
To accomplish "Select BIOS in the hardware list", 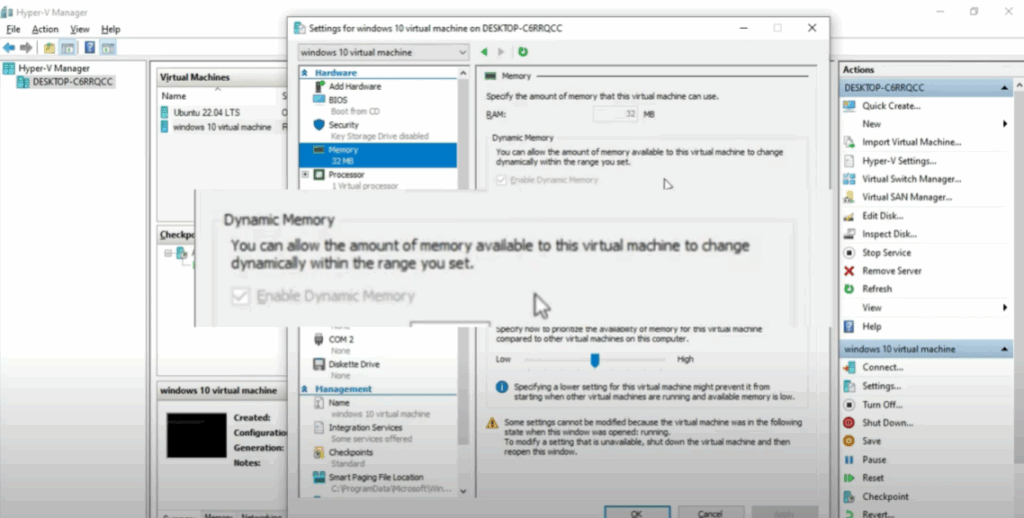I will (338, 100).
